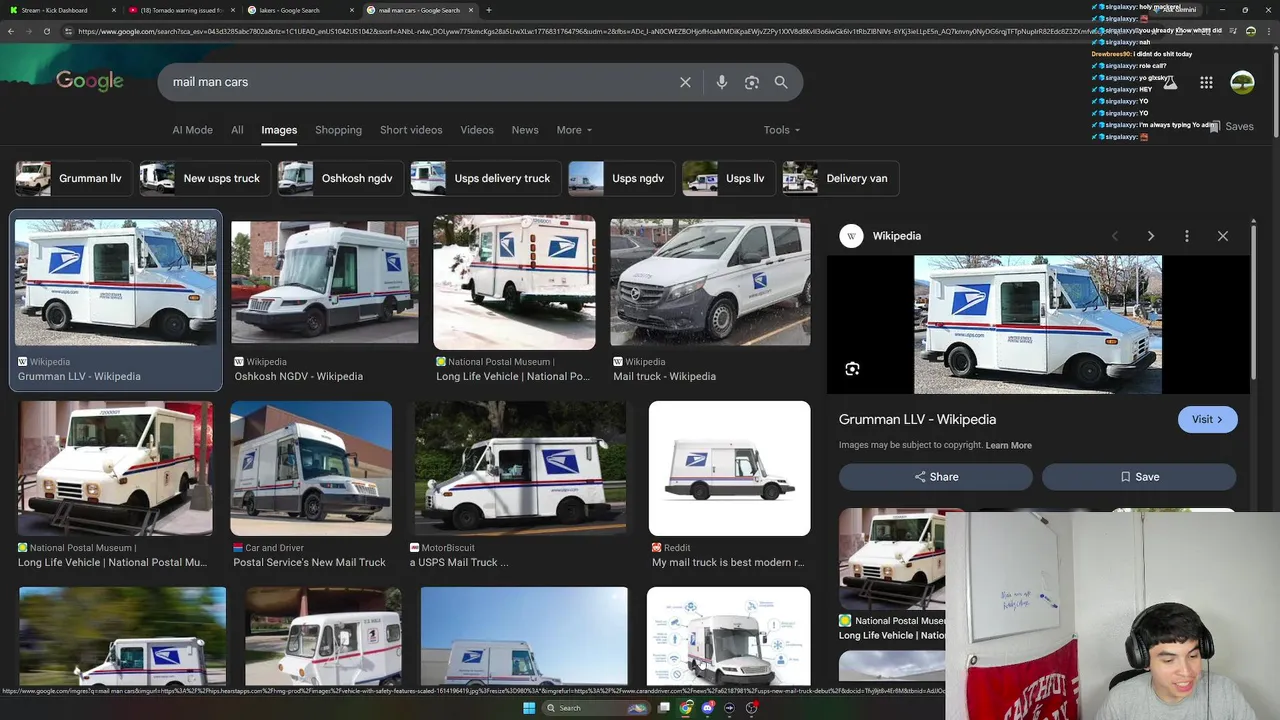Open Discord from the taskbar

pyautogui.click(x=708, y=708)
